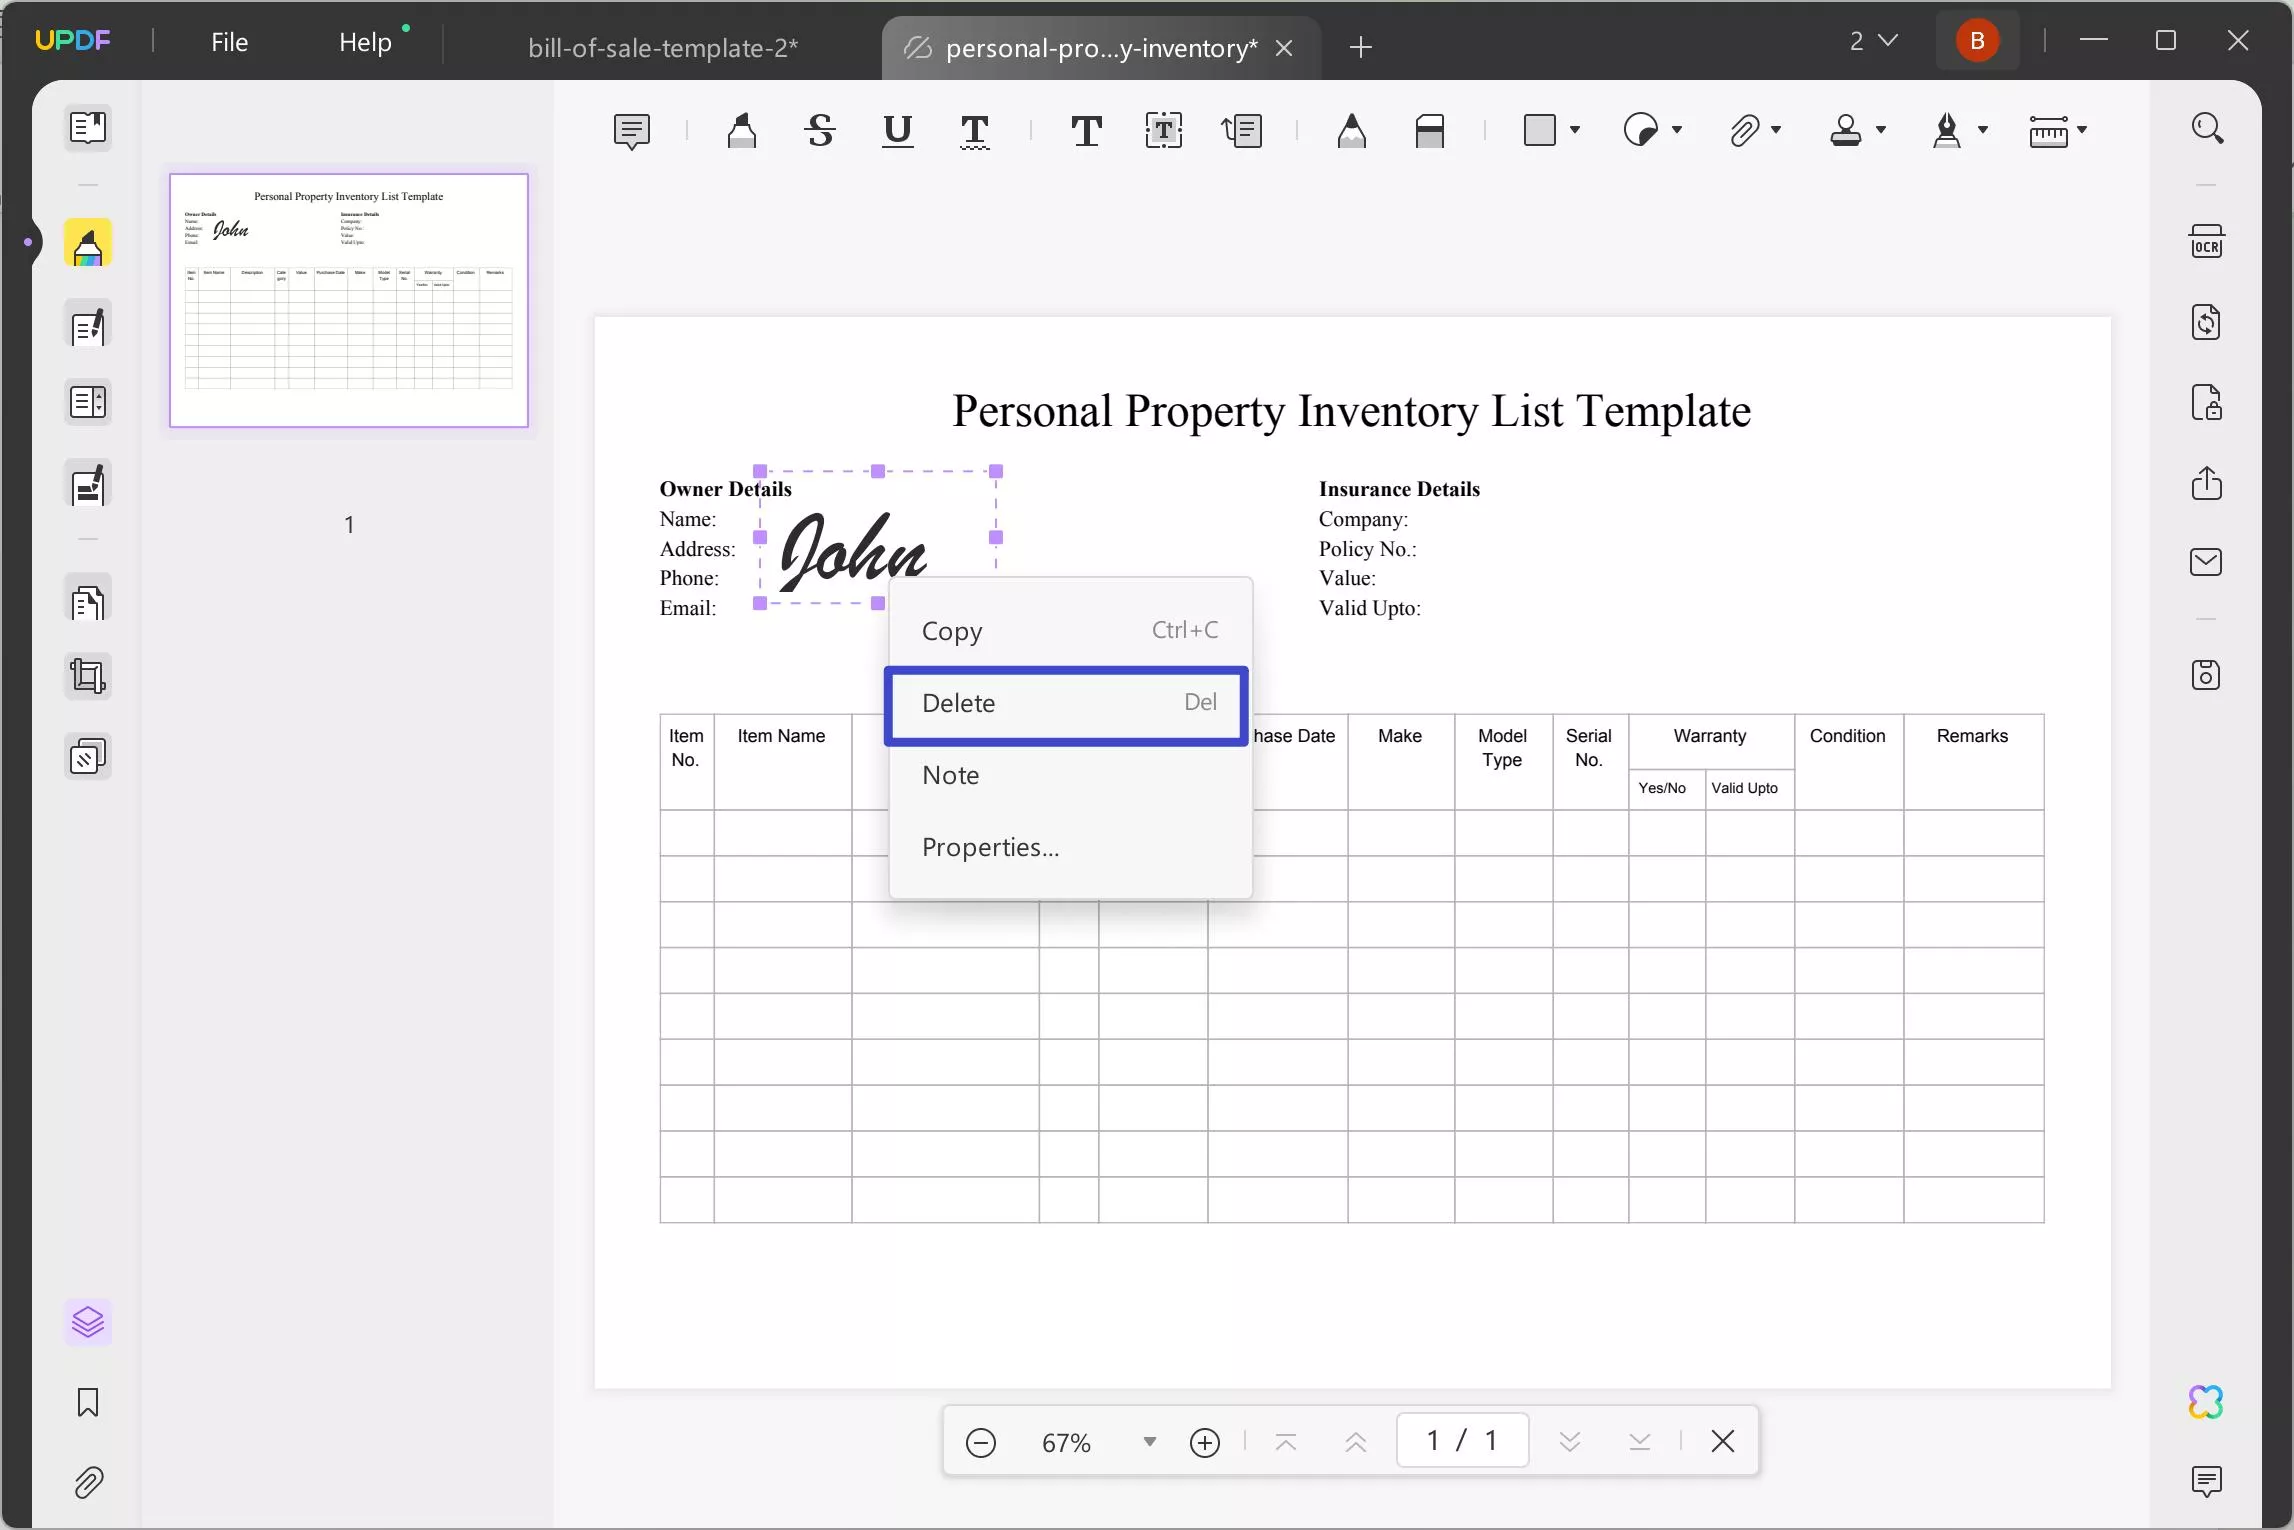Image resolution: width=2294 pixels, height=1530 pixels.
Task: Select the Underline tool
Action: click(x=898, y=131)
